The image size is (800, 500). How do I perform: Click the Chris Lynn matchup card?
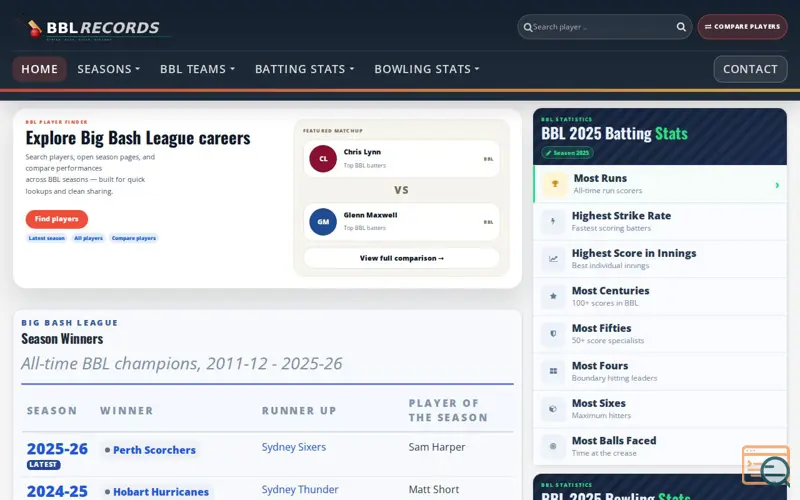click(x=402, y=159)
